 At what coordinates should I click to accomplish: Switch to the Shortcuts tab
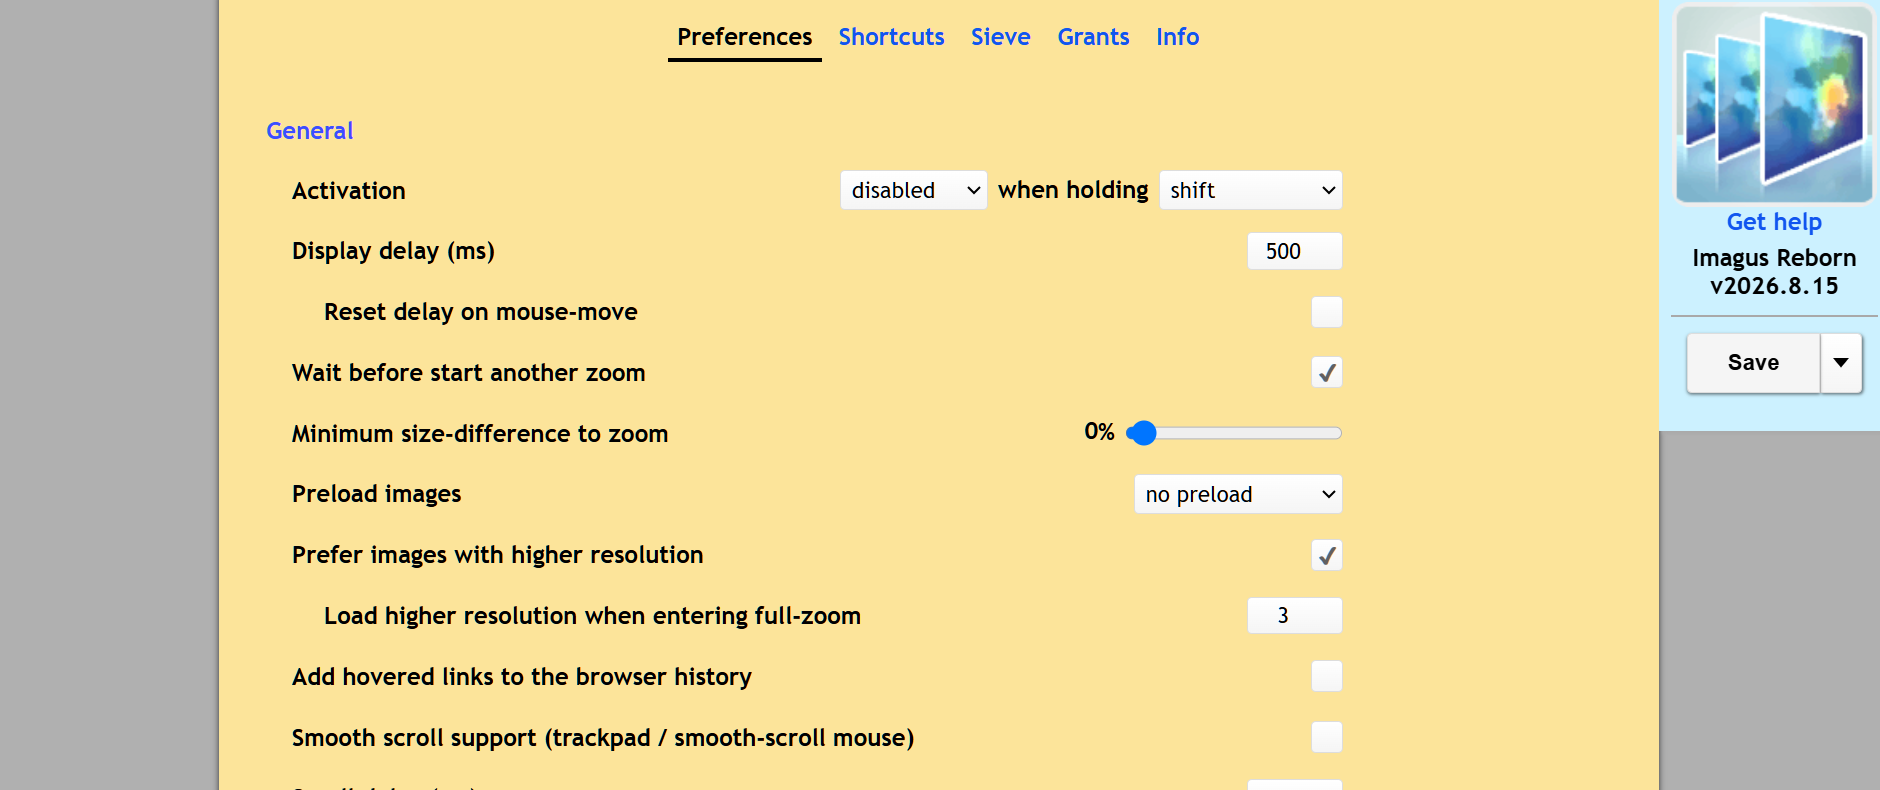click(891, 37)
